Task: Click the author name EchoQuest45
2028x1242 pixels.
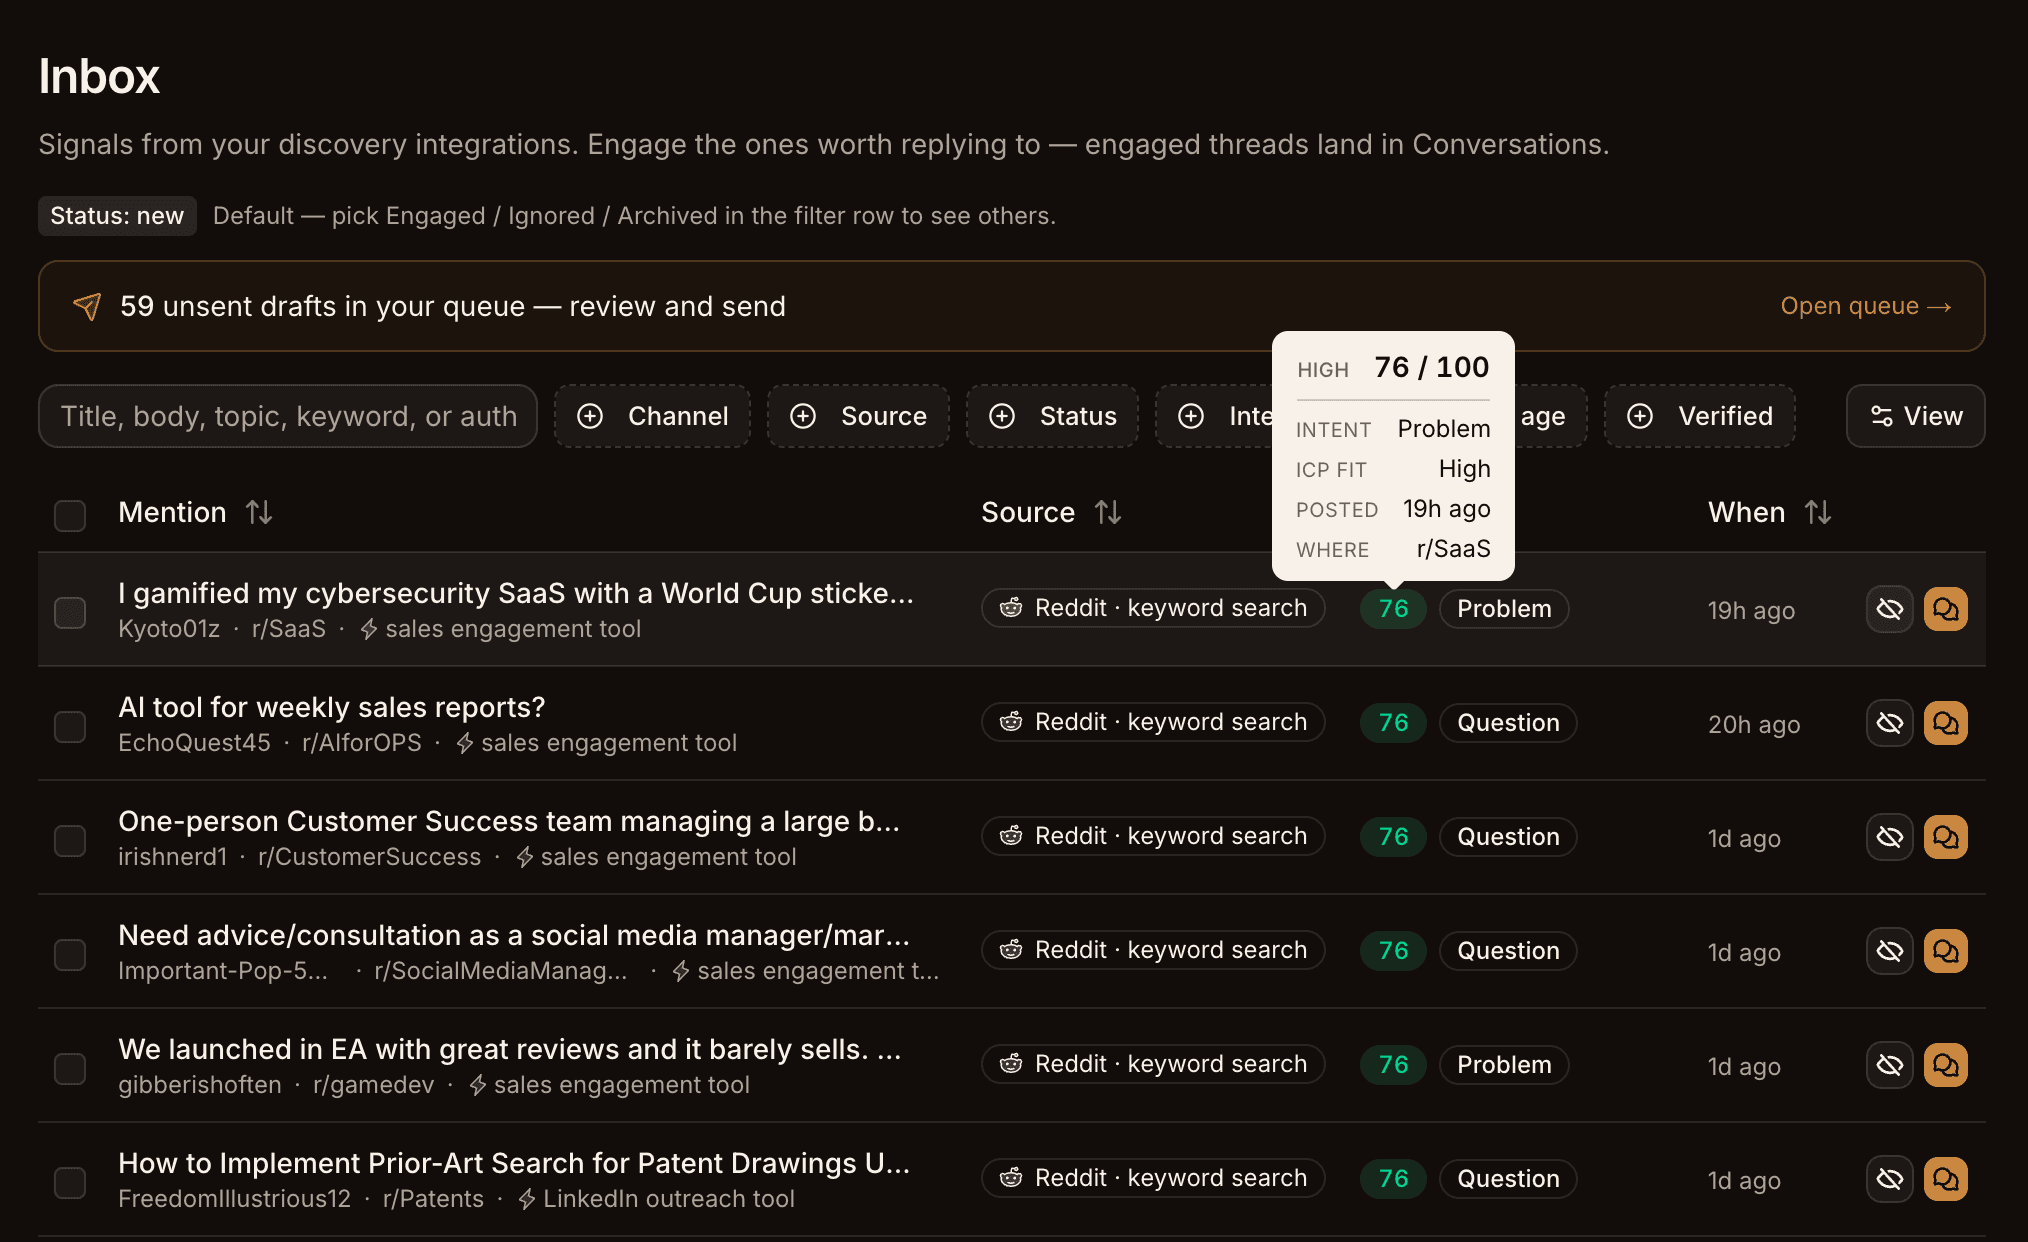Action: coord(194,743)
